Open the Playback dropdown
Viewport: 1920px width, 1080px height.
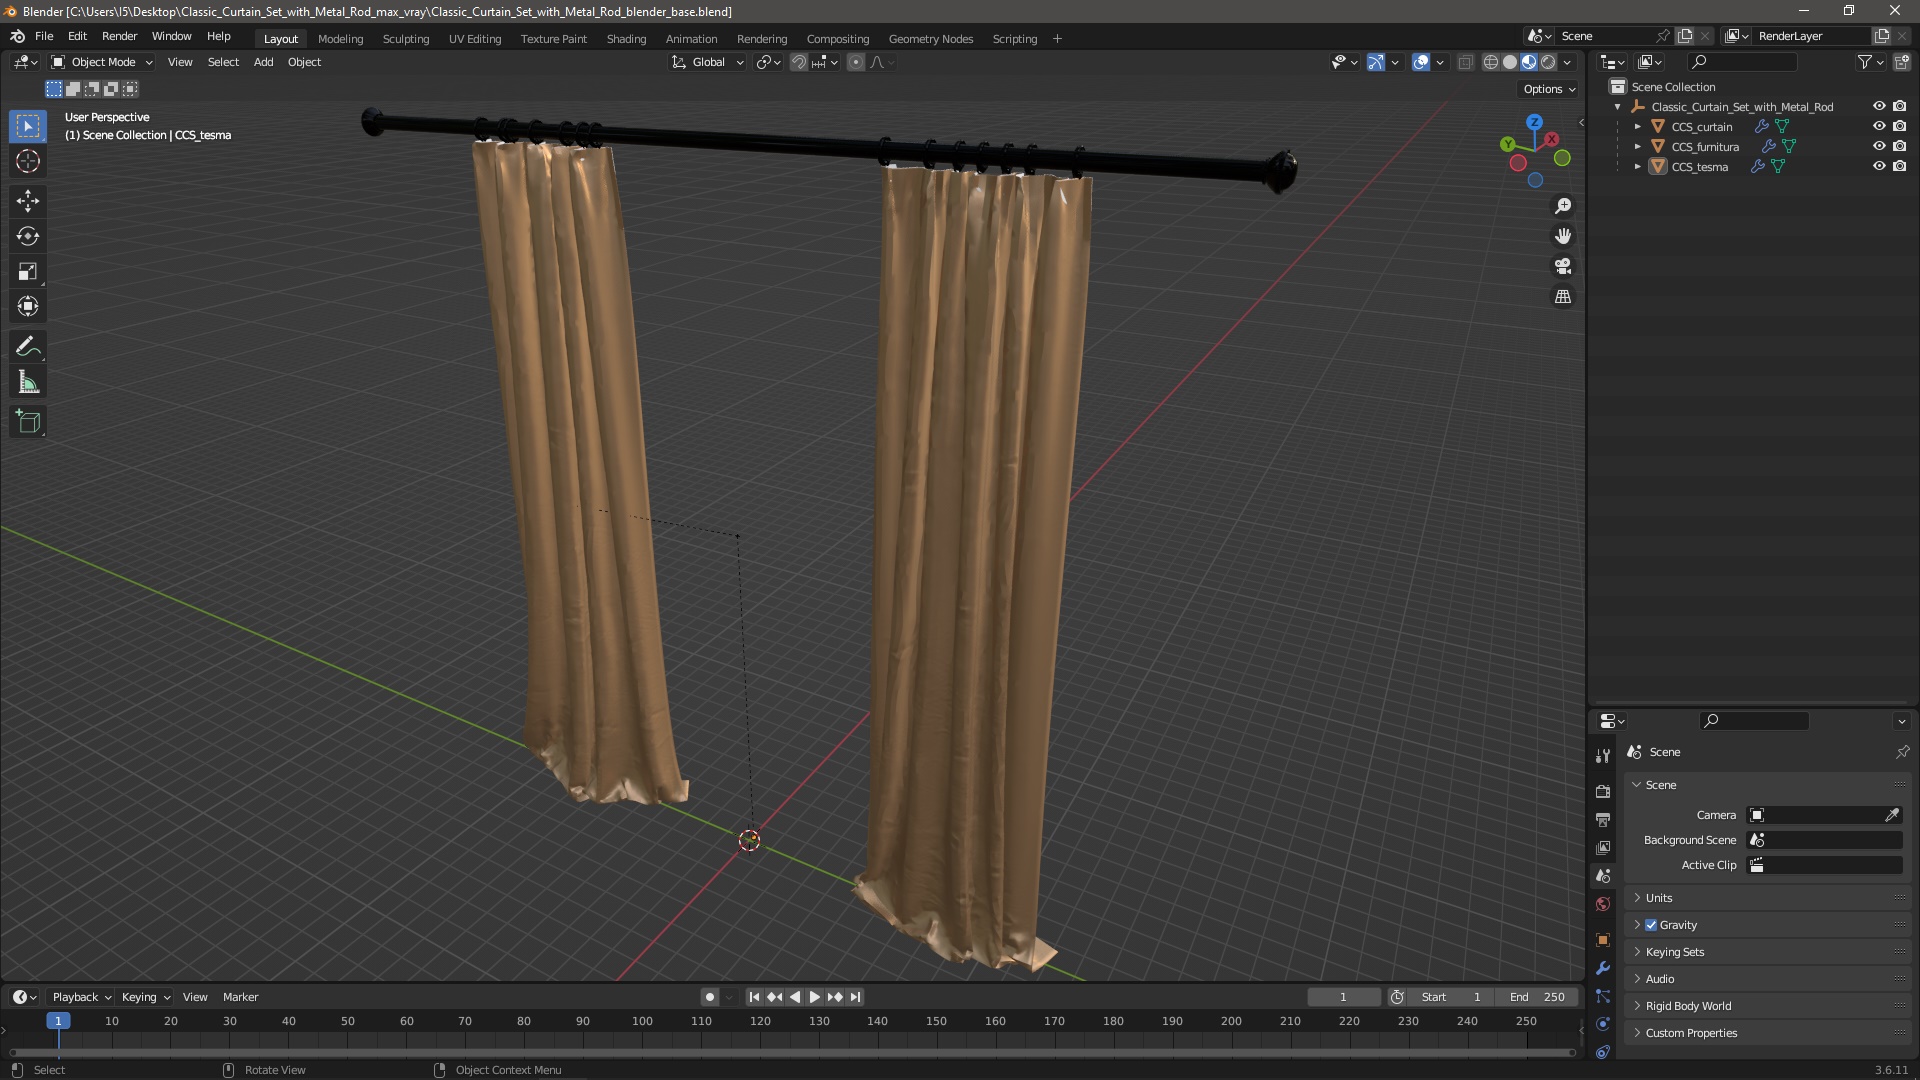point(81,997)
